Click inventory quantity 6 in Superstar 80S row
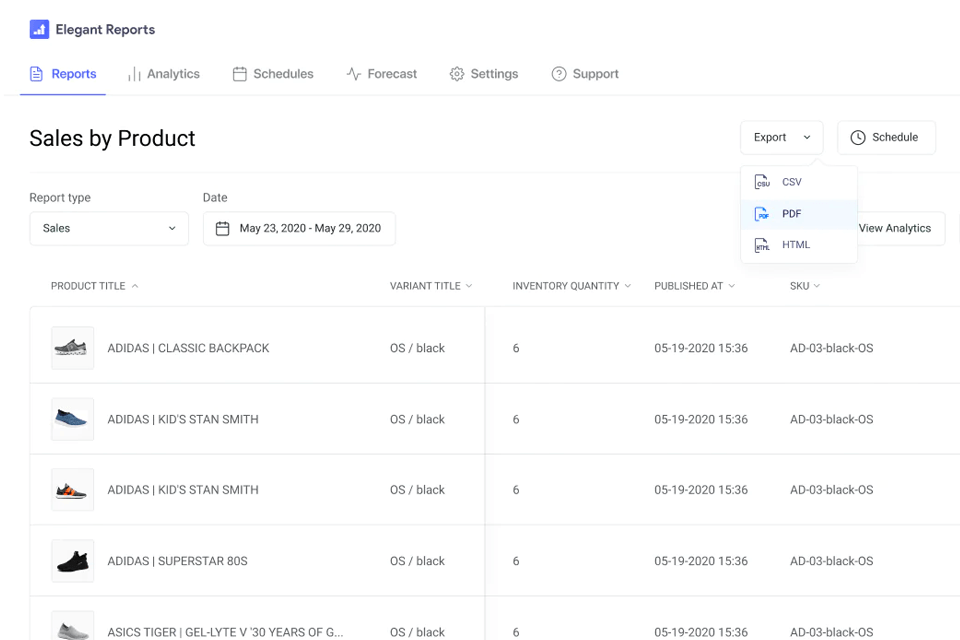Image resolution: width=960 pixels, height=640 pixels. tap(516, 561)
